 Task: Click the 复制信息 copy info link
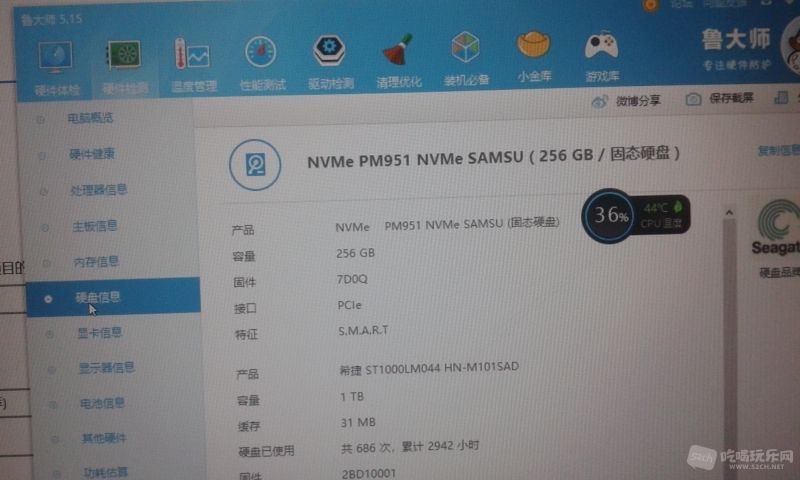pyautogui.click(x=779, y=150)
